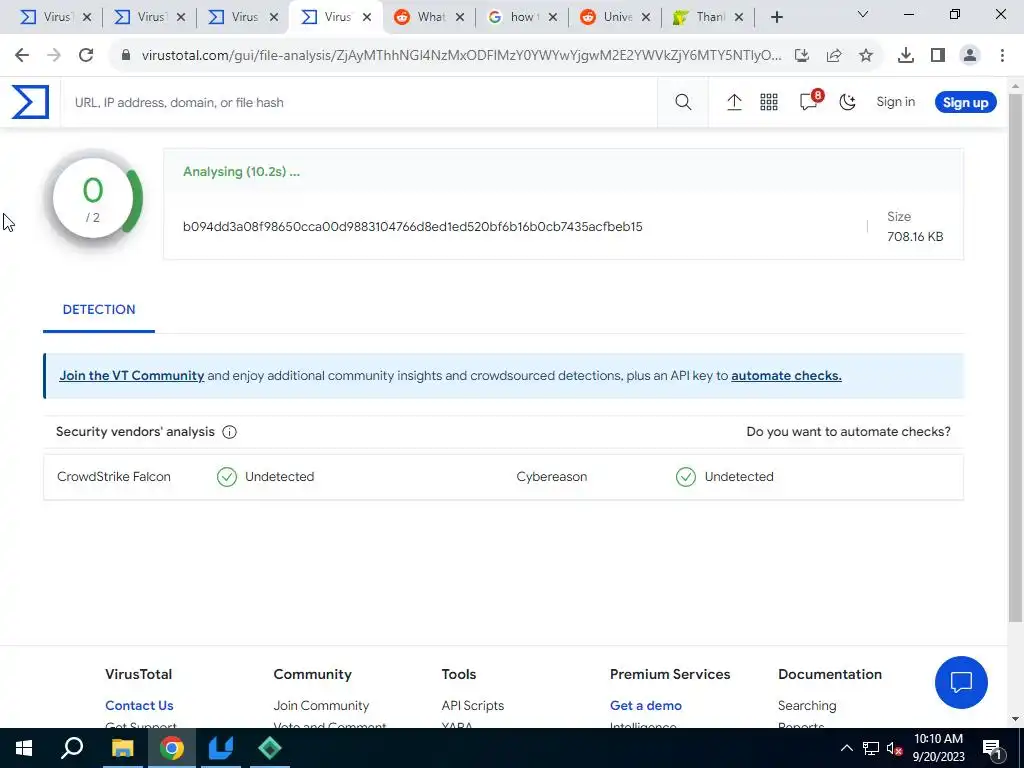Click Do you want to automate checks?
This screenshot has width=1024, height=768.
(848, 432)
